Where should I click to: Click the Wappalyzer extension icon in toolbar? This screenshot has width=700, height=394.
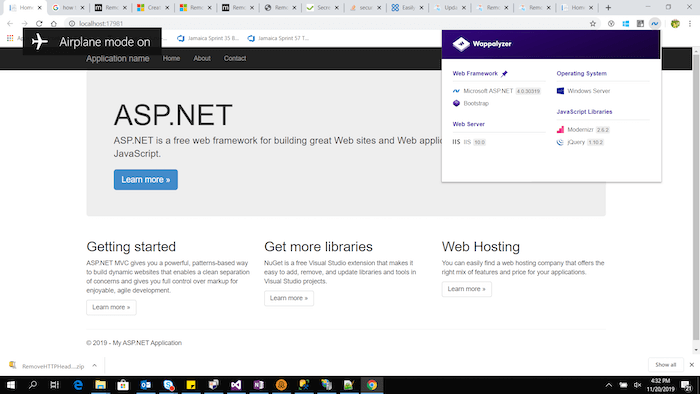point(654,24)
